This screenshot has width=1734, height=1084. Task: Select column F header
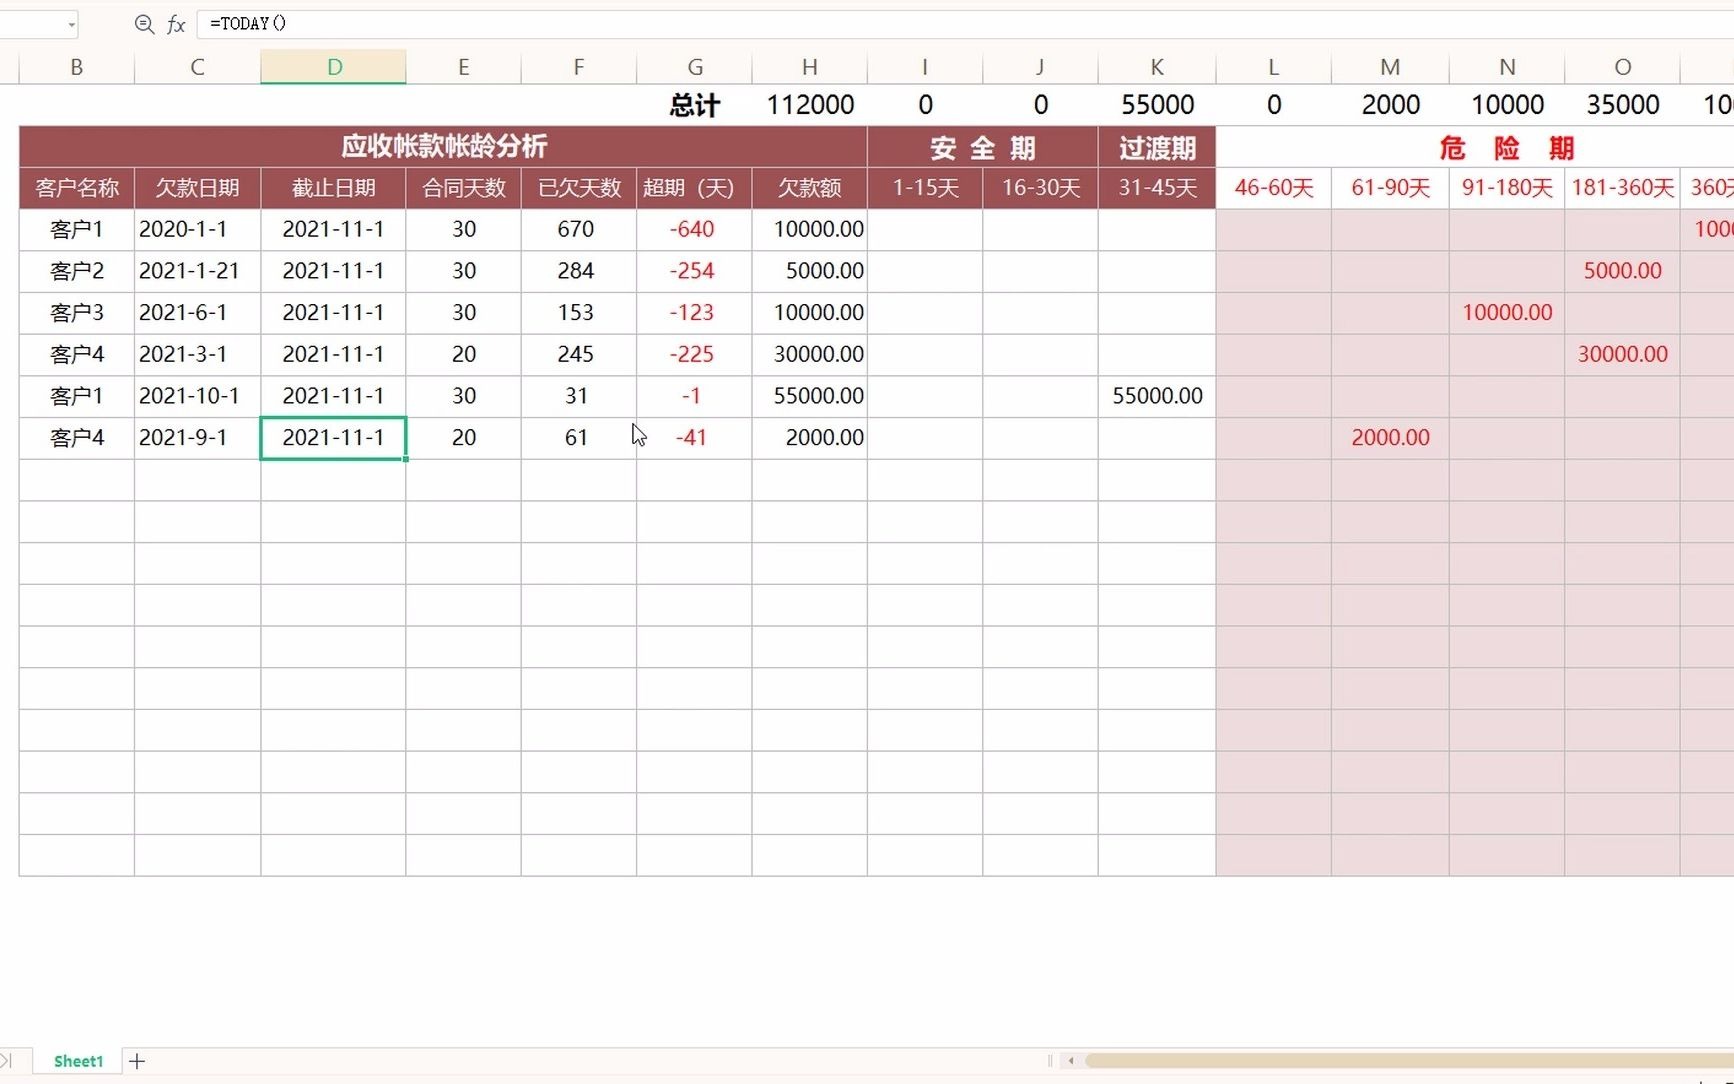pos(578,67)
